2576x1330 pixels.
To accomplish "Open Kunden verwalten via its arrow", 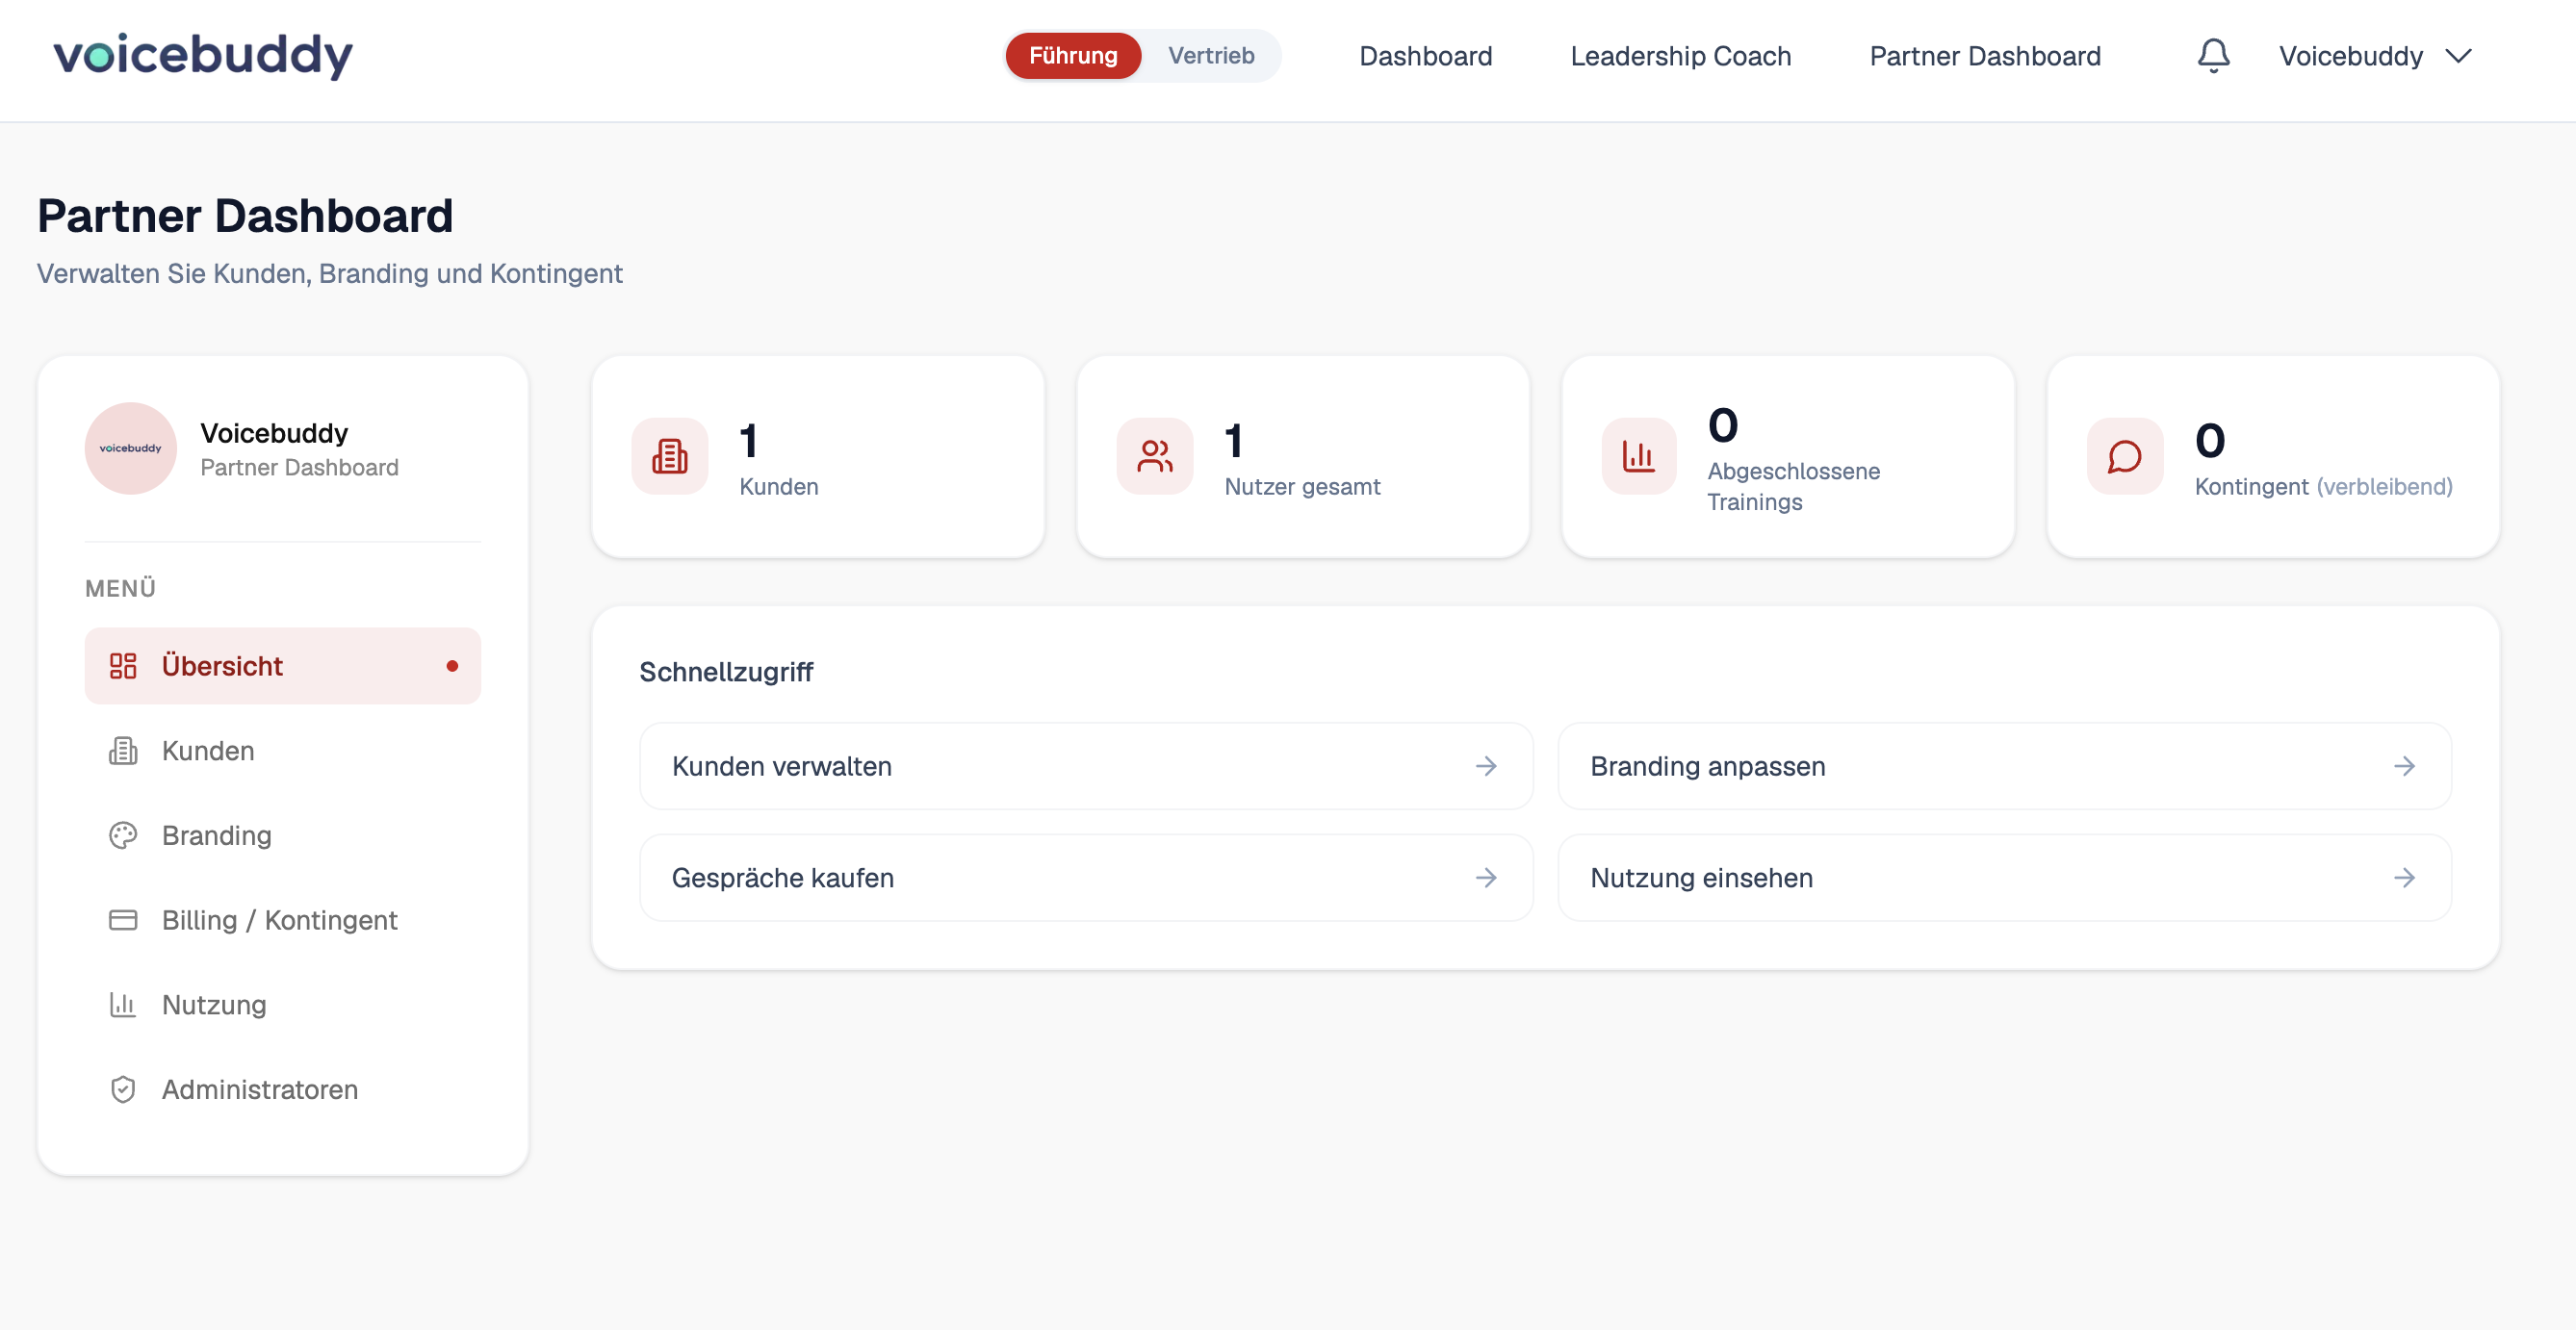I will [1487, 766].
